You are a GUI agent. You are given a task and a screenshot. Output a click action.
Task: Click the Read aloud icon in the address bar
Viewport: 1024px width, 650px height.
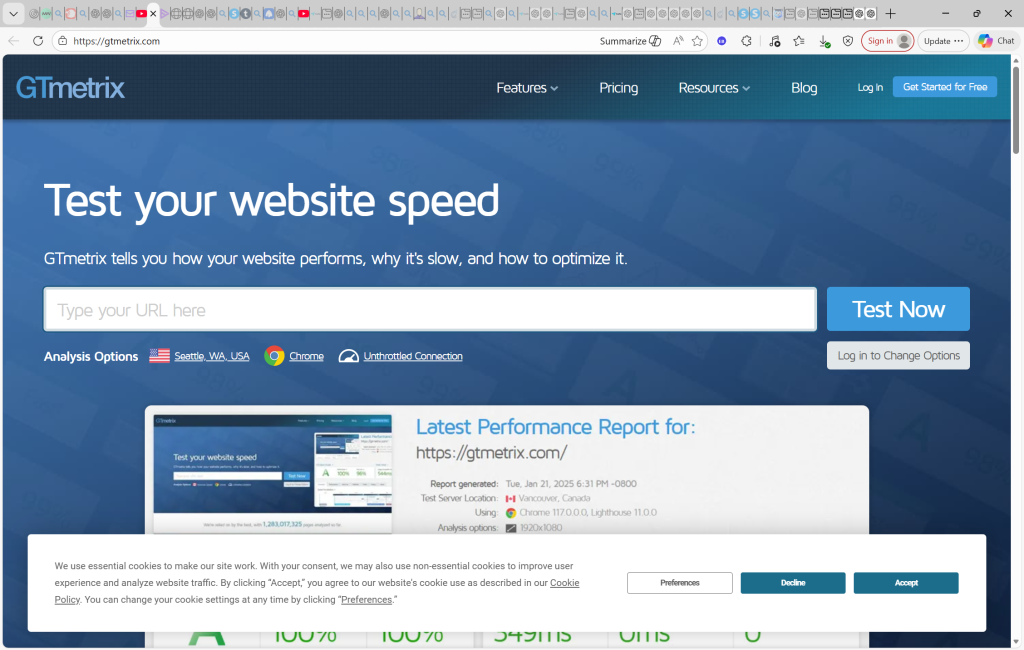point(679,41)
